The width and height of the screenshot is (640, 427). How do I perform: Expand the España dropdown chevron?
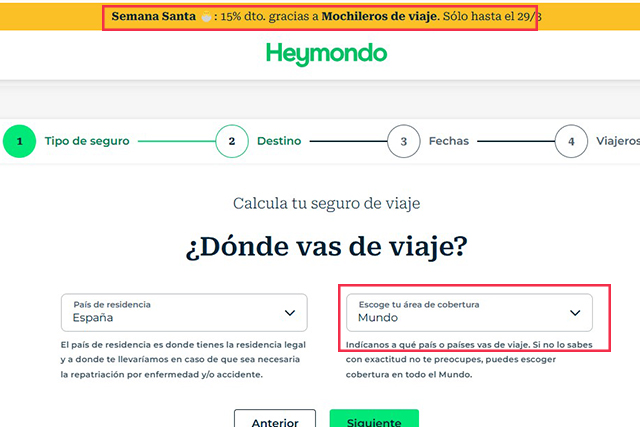(290, 313)
